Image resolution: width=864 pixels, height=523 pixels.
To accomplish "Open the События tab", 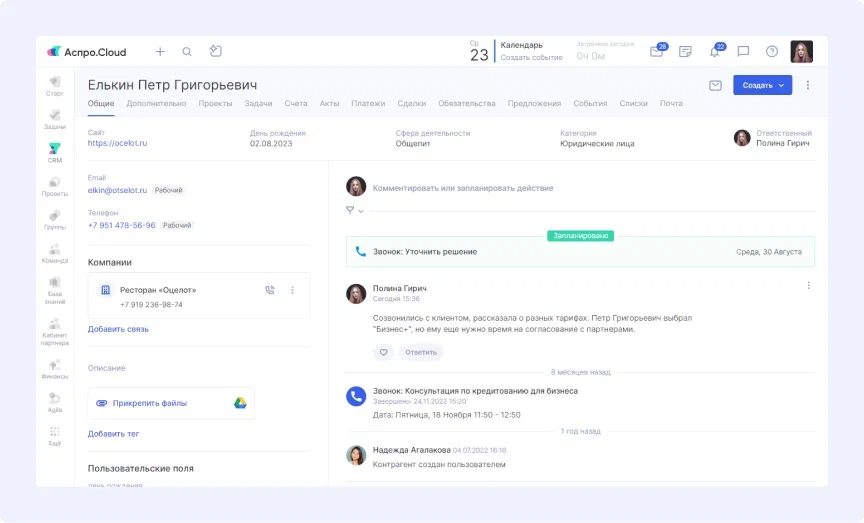I will [x=590, y=104].
